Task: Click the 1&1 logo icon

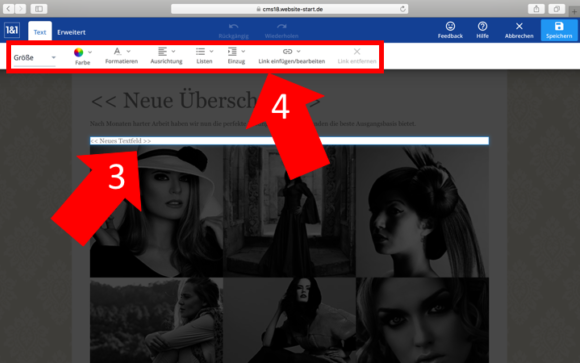Action: [12, 30]
